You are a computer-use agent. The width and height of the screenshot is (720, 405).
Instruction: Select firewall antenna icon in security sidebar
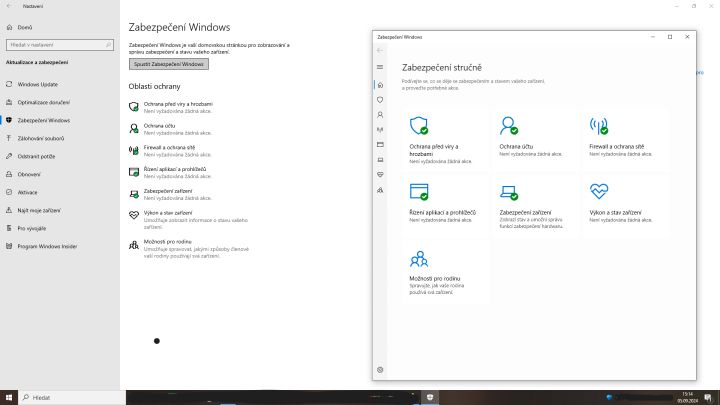(380, 130)
